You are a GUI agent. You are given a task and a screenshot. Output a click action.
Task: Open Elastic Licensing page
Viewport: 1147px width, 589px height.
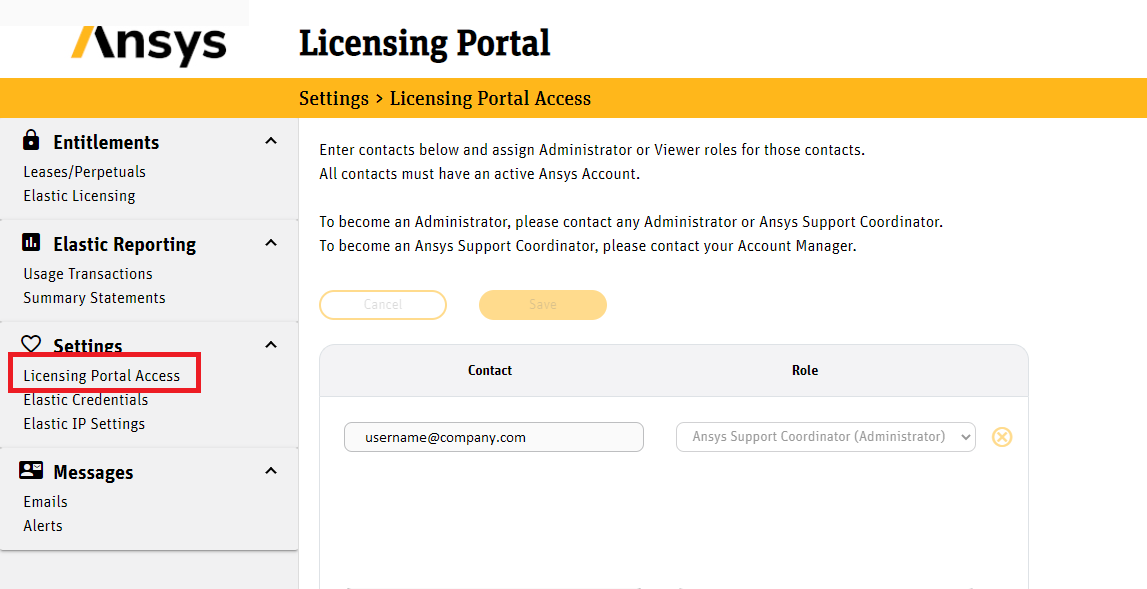pyautogui.click(x=79, y=196)
